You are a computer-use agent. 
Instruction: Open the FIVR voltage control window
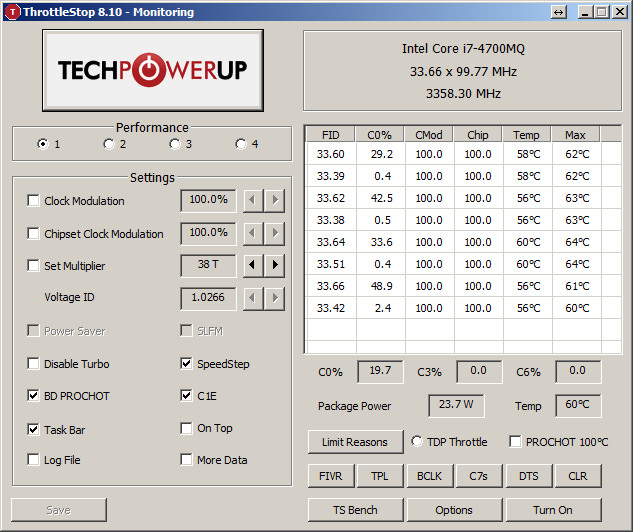click(x=329, y=476)
